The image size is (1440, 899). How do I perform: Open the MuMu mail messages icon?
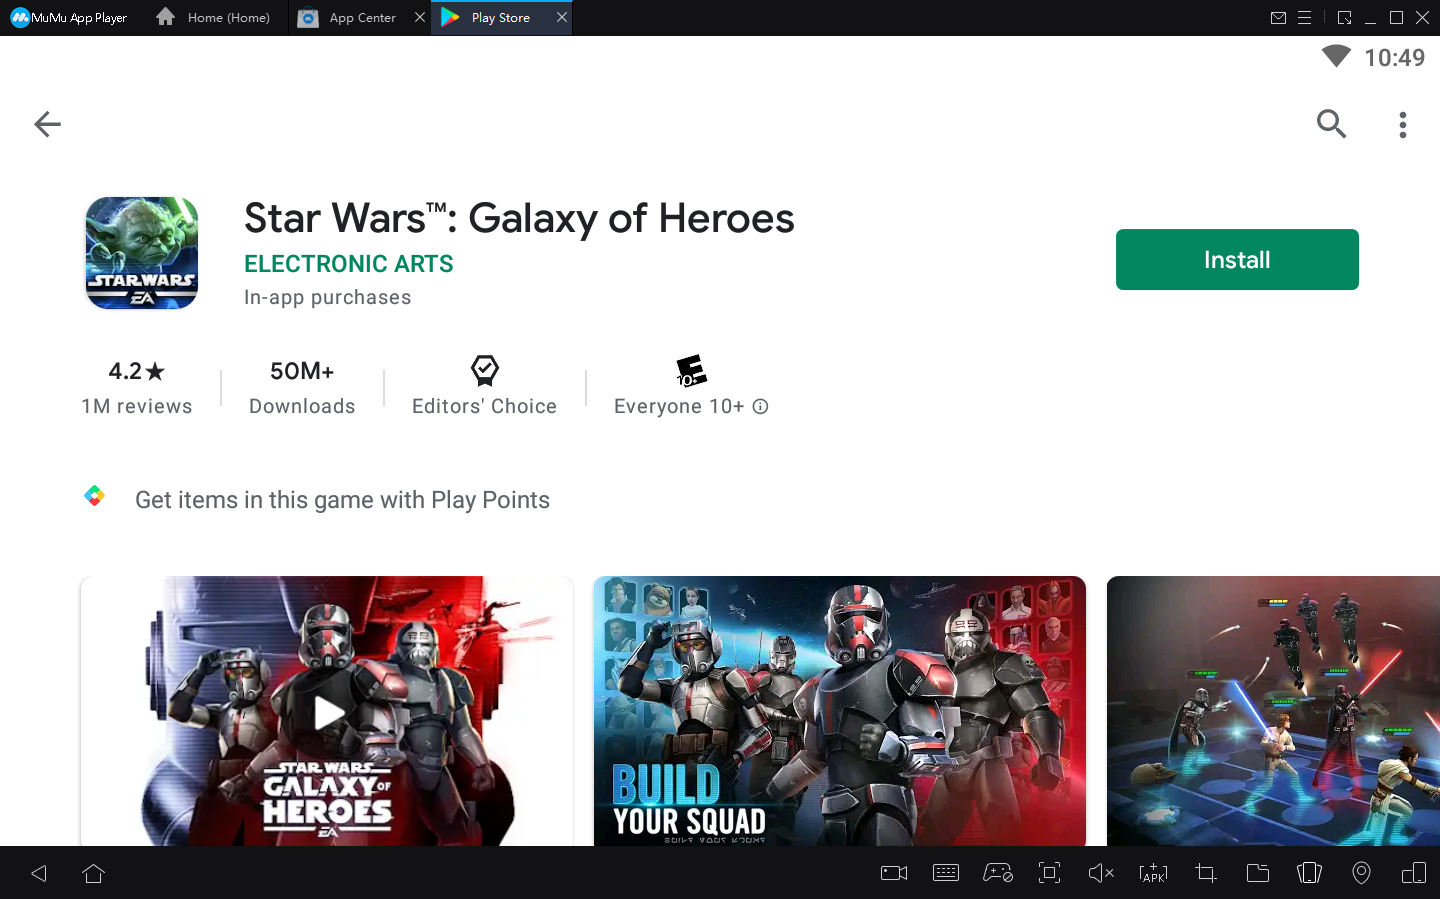(1278, 18)
